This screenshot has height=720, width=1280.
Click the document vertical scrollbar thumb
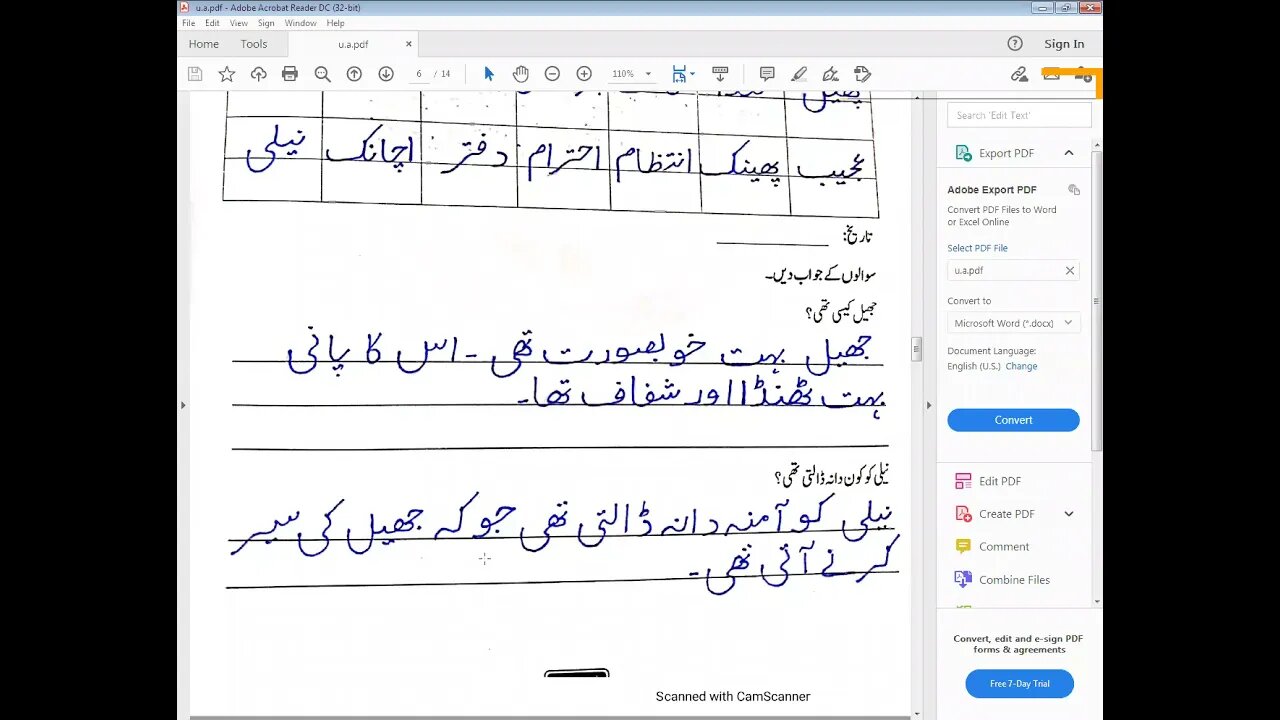click(915, 349)
